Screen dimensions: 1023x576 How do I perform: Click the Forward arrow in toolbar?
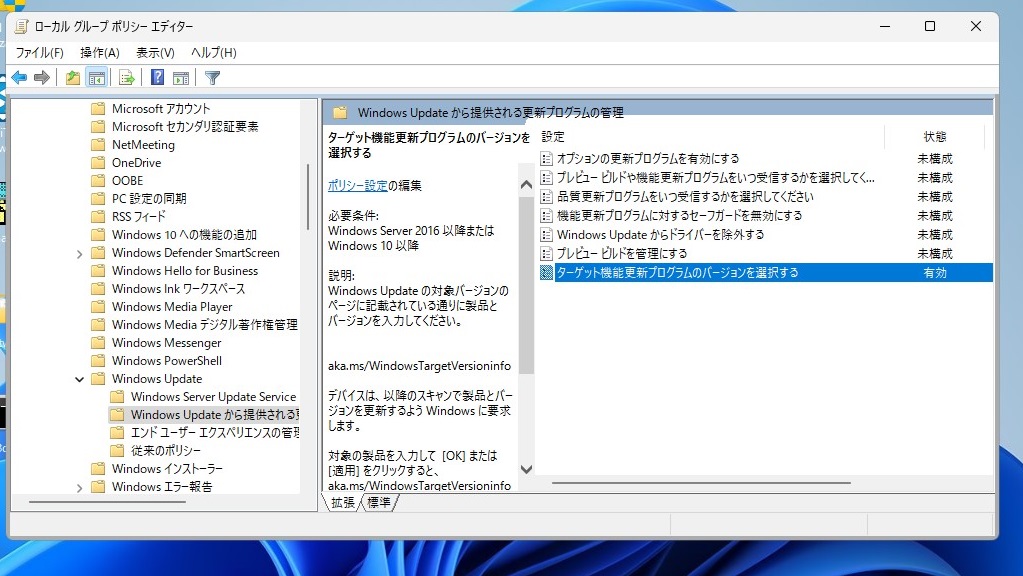click(x=42, y=78)
